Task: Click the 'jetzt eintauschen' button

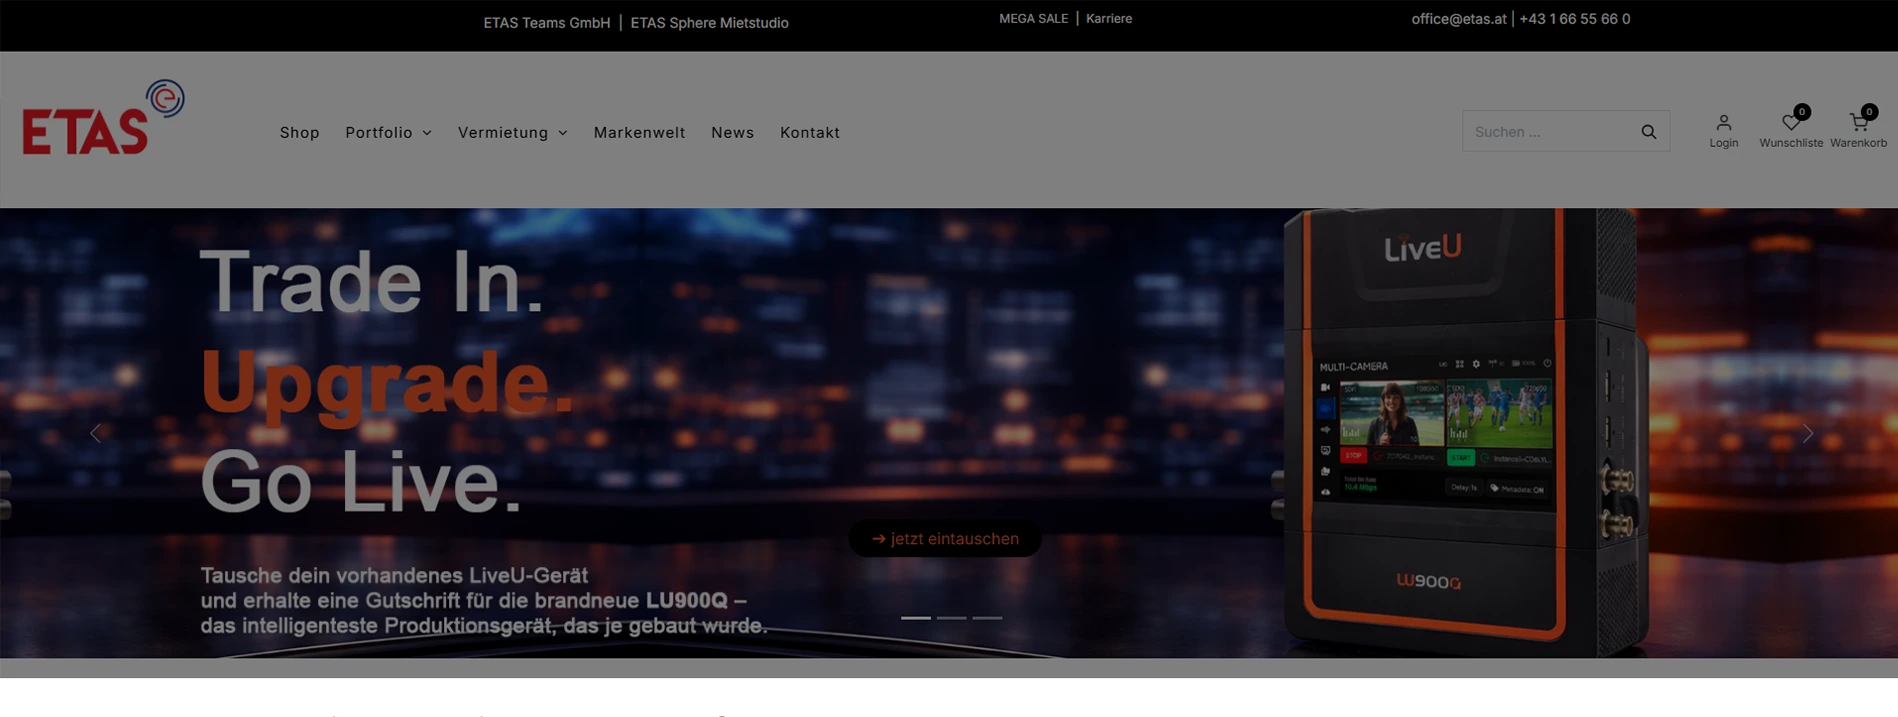Action: coord(945,538)
